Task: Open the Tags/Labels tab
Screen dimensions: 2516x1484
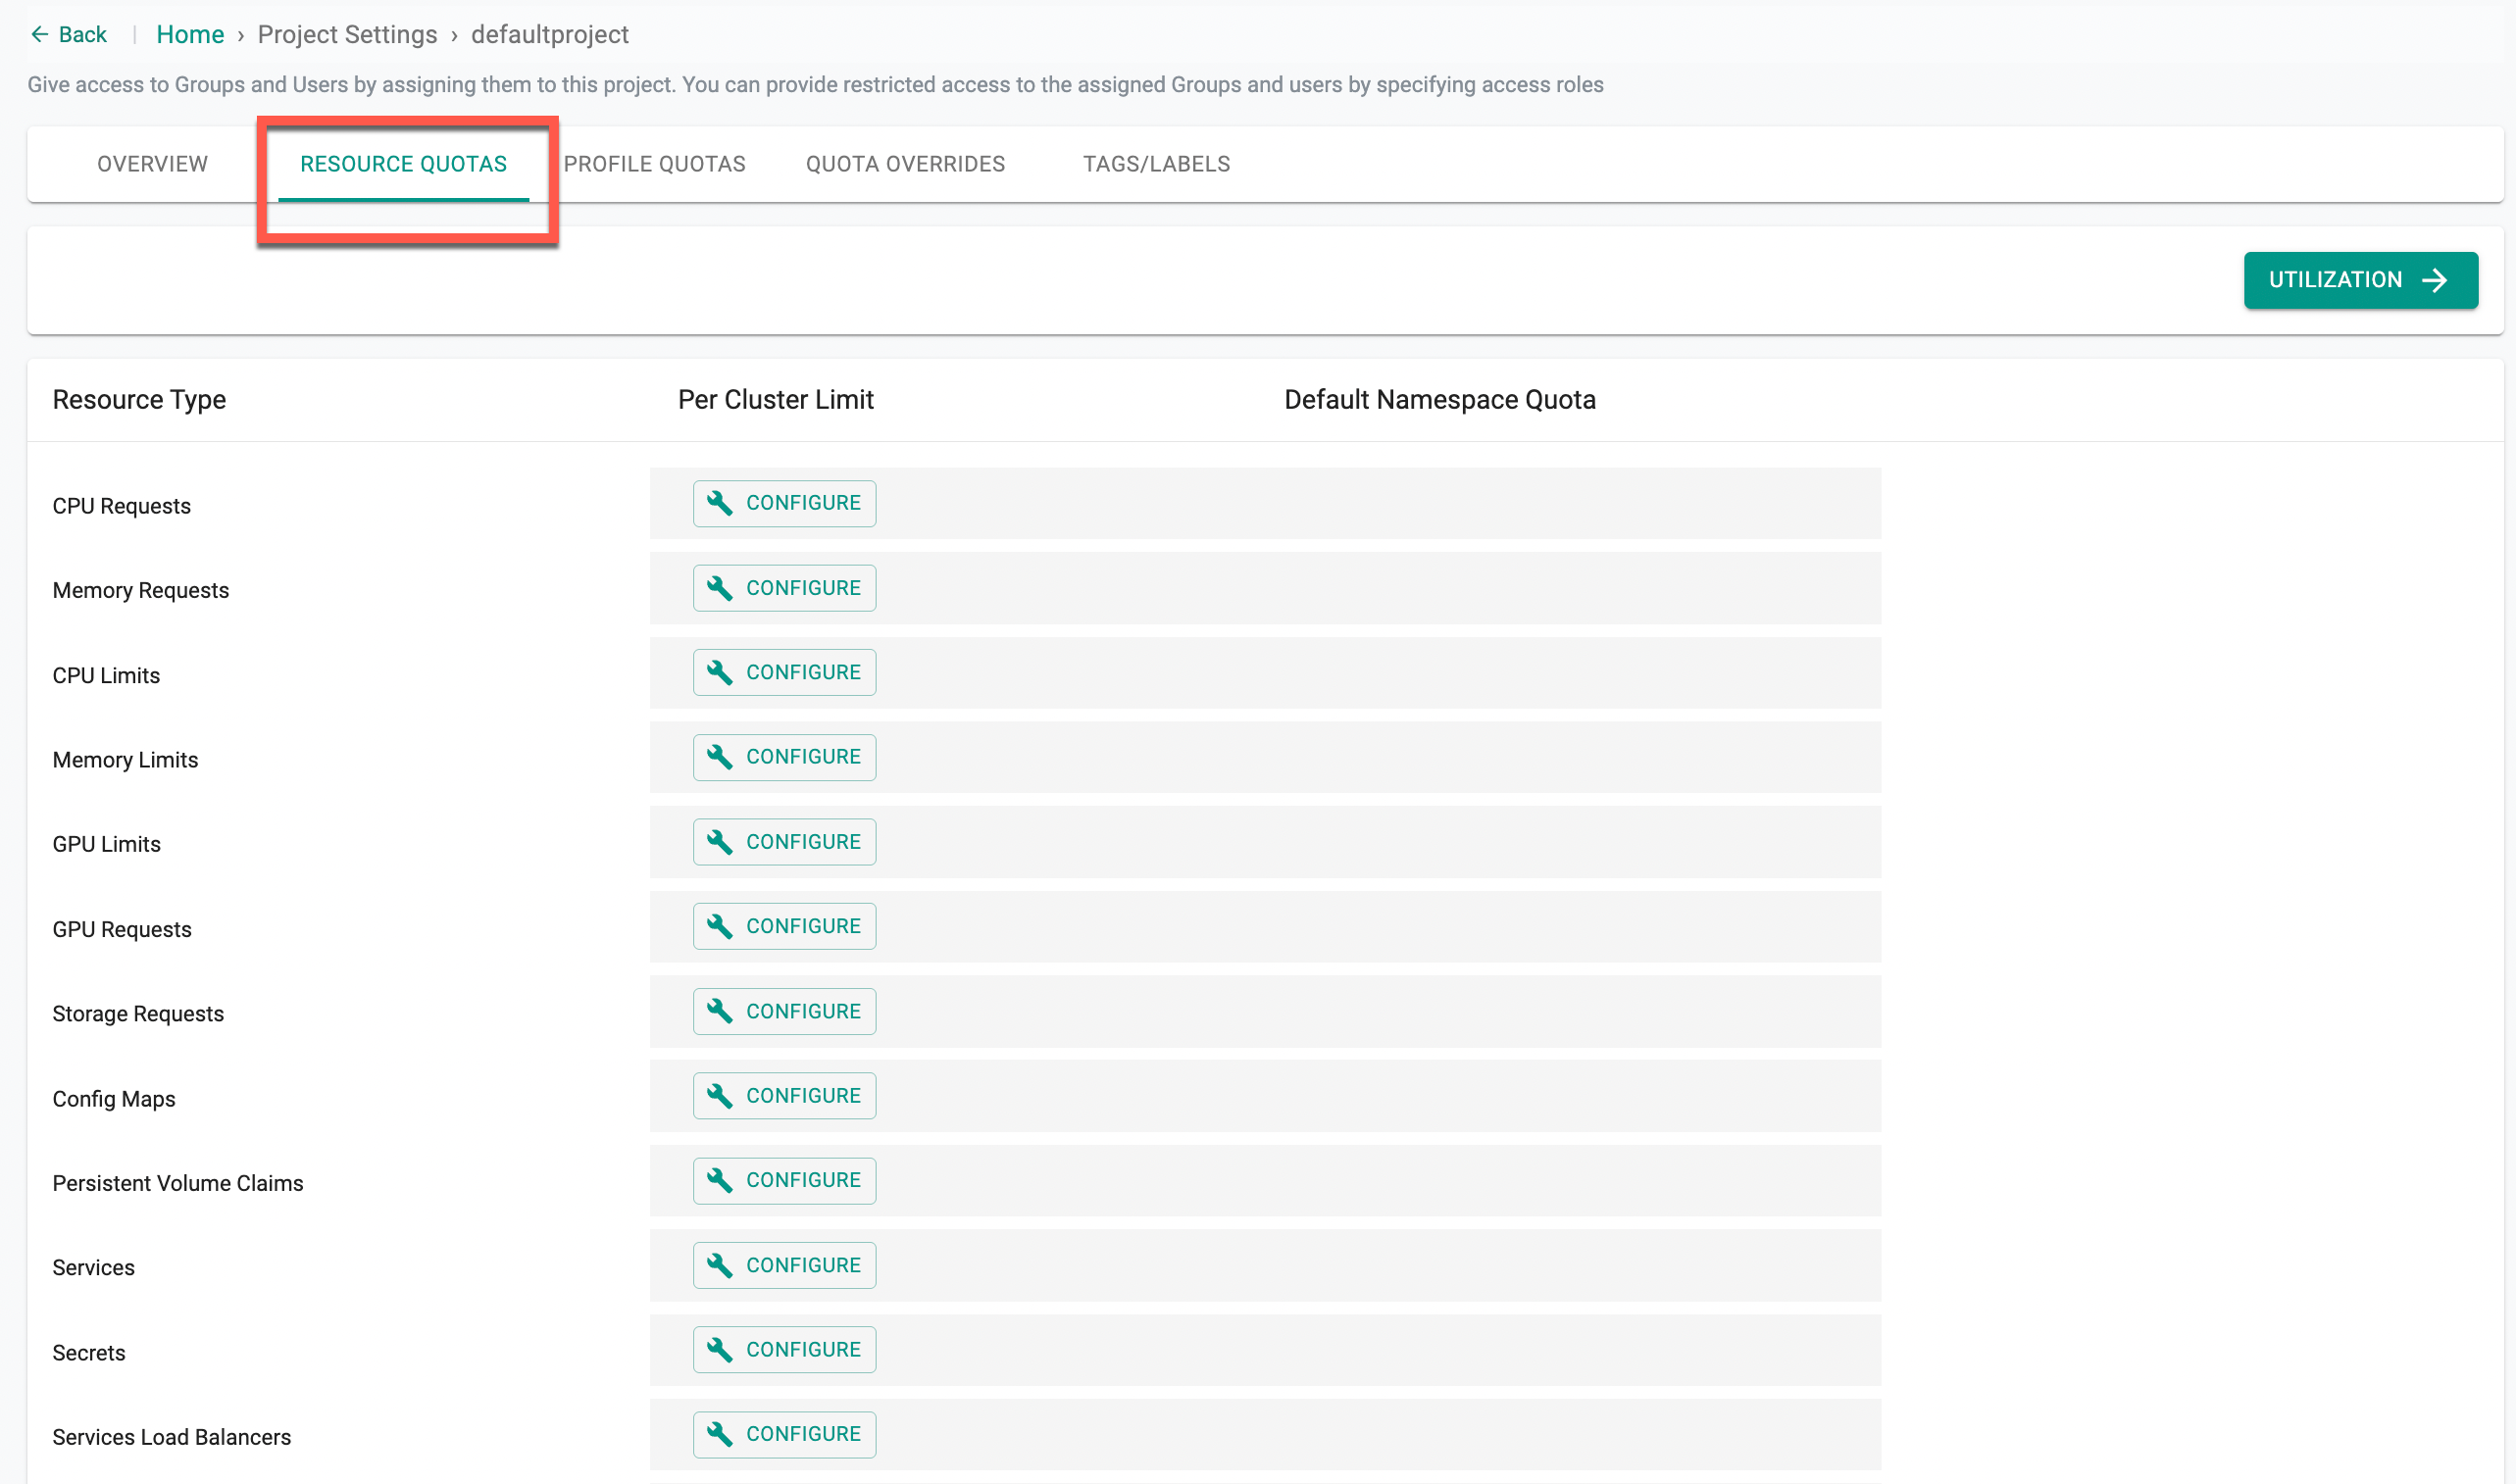Action: click(1155, 163)
